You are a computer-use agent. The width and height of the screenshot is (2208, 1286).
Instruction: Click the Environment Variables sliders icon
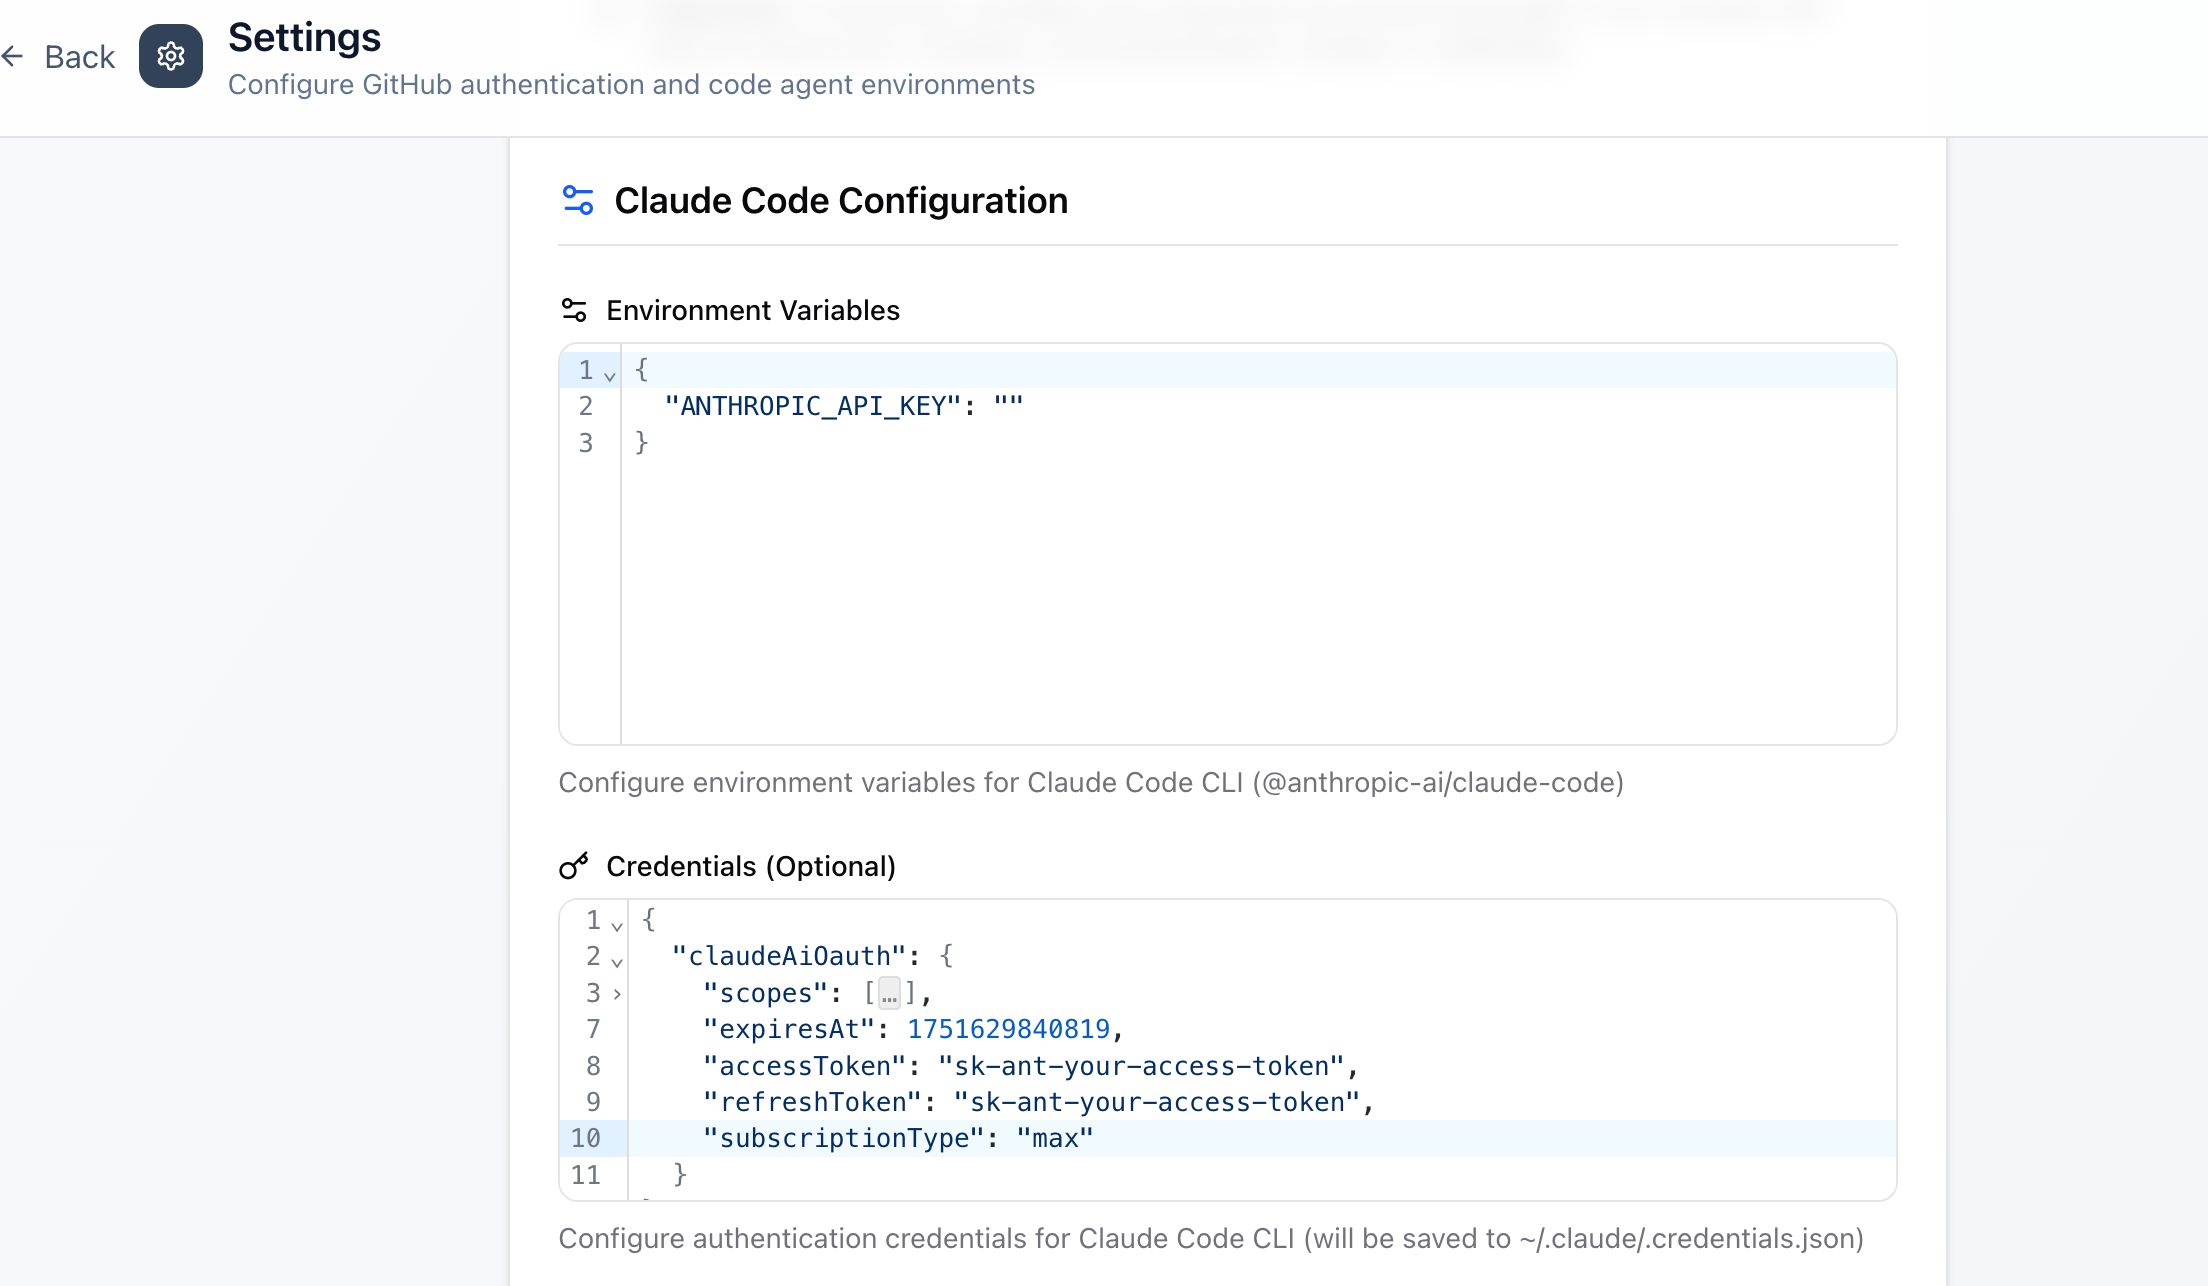[x=574, y=310]
